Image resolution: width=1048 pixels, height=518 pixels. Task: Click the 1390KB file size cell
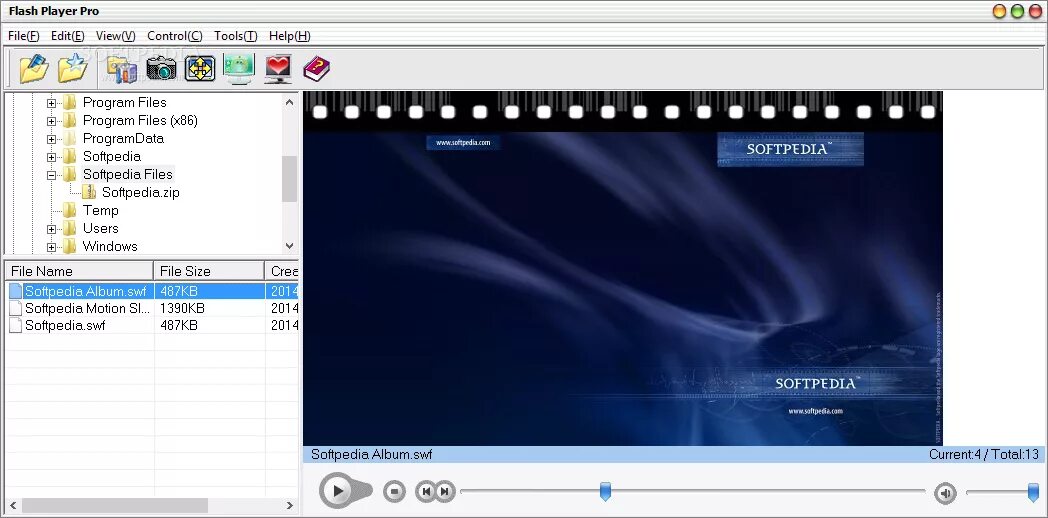(182, 308)
